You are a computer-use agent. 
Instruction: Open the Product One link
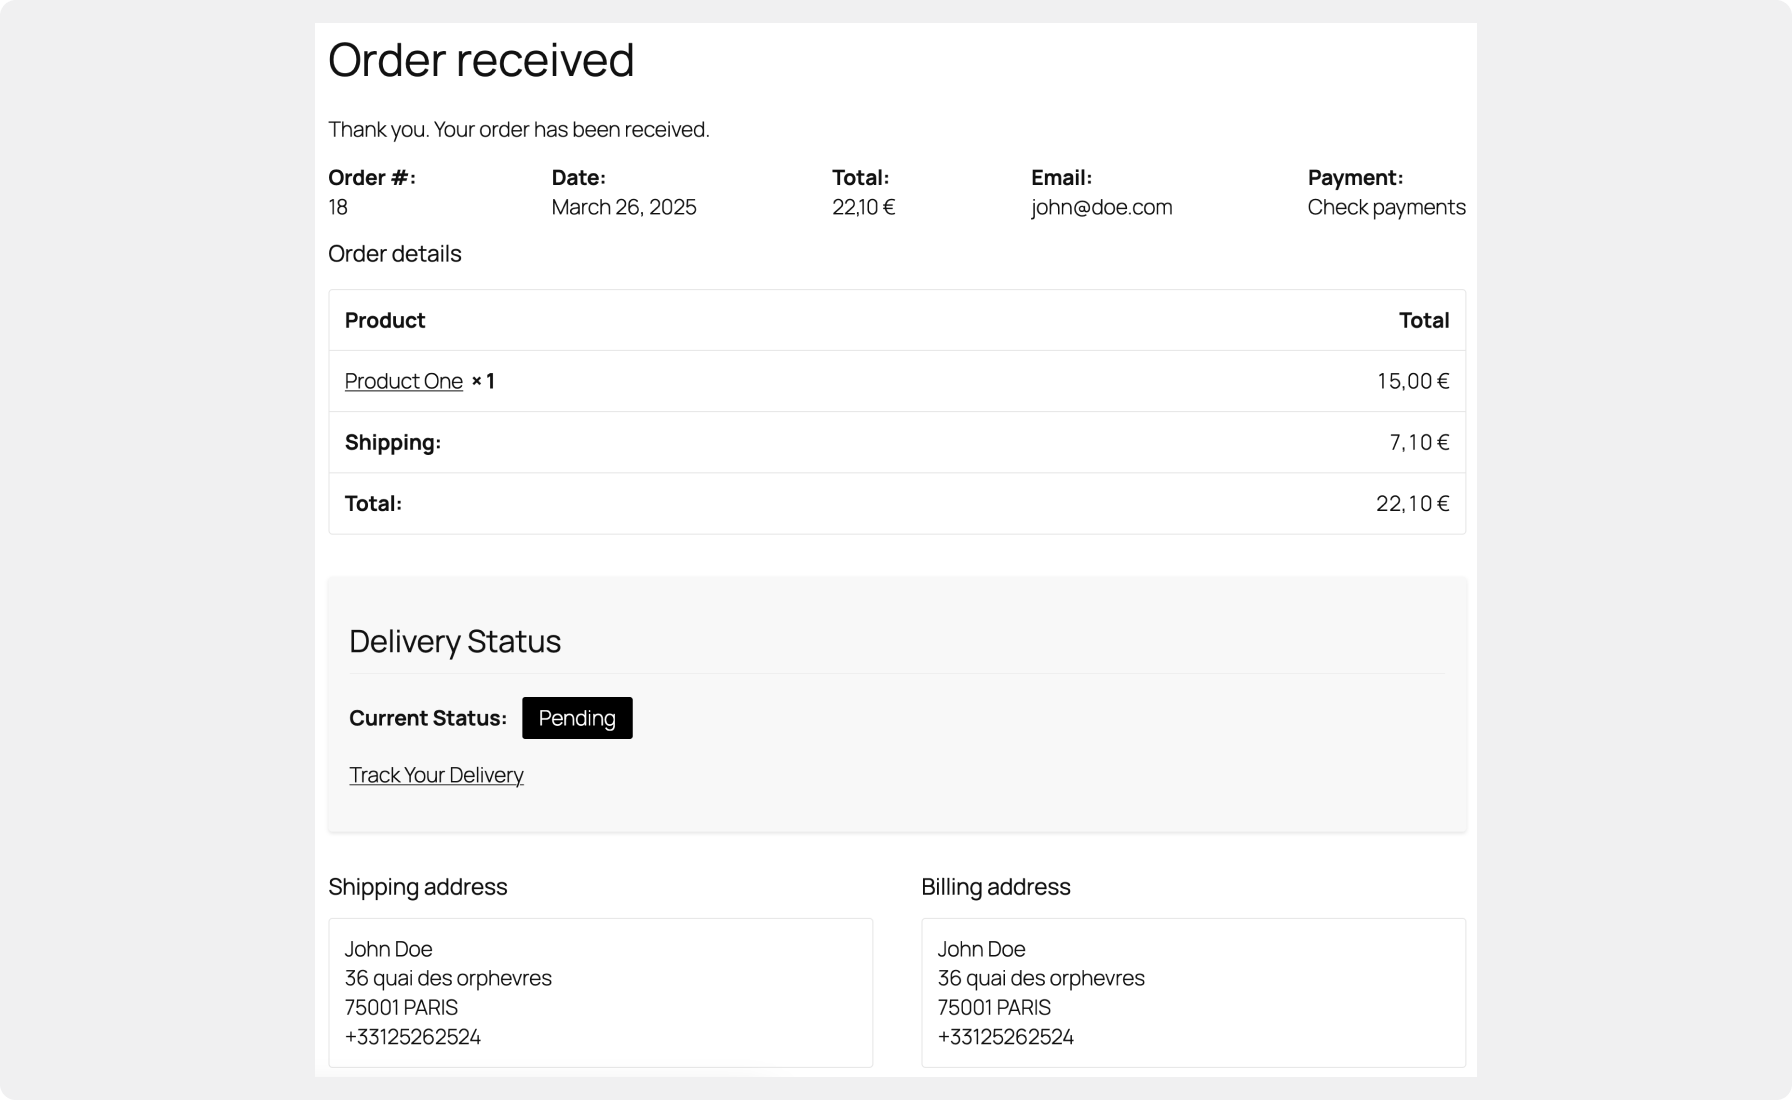point(403,381)
